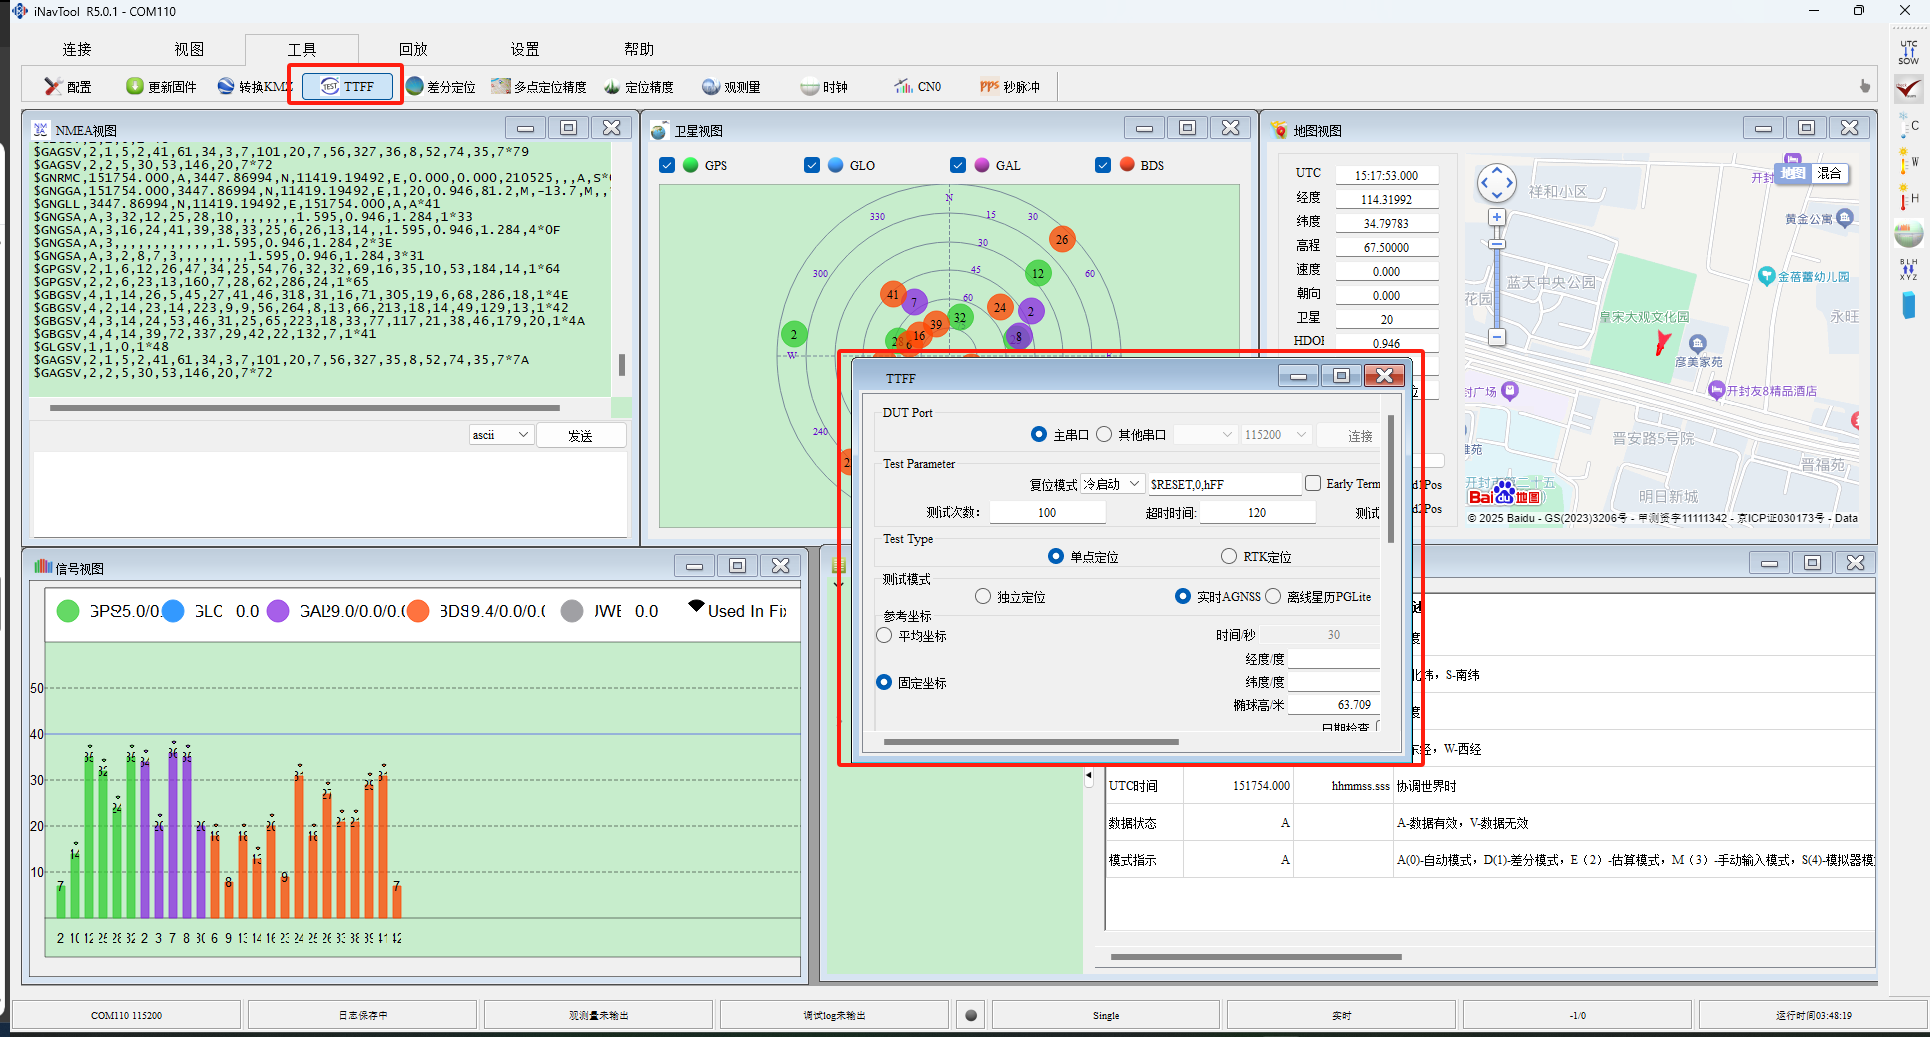
Task: Open the 设置 menu
Action: [525, 49]
